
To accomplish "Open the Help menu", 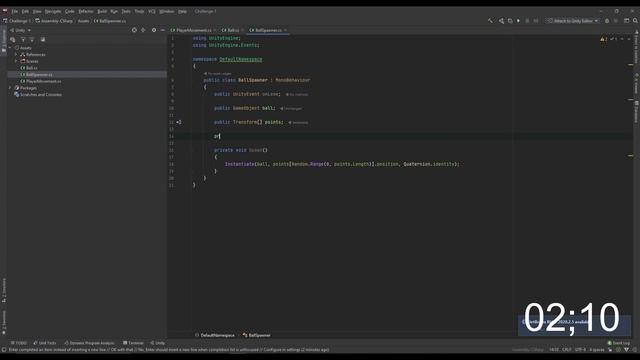I will tap(182, 11).
